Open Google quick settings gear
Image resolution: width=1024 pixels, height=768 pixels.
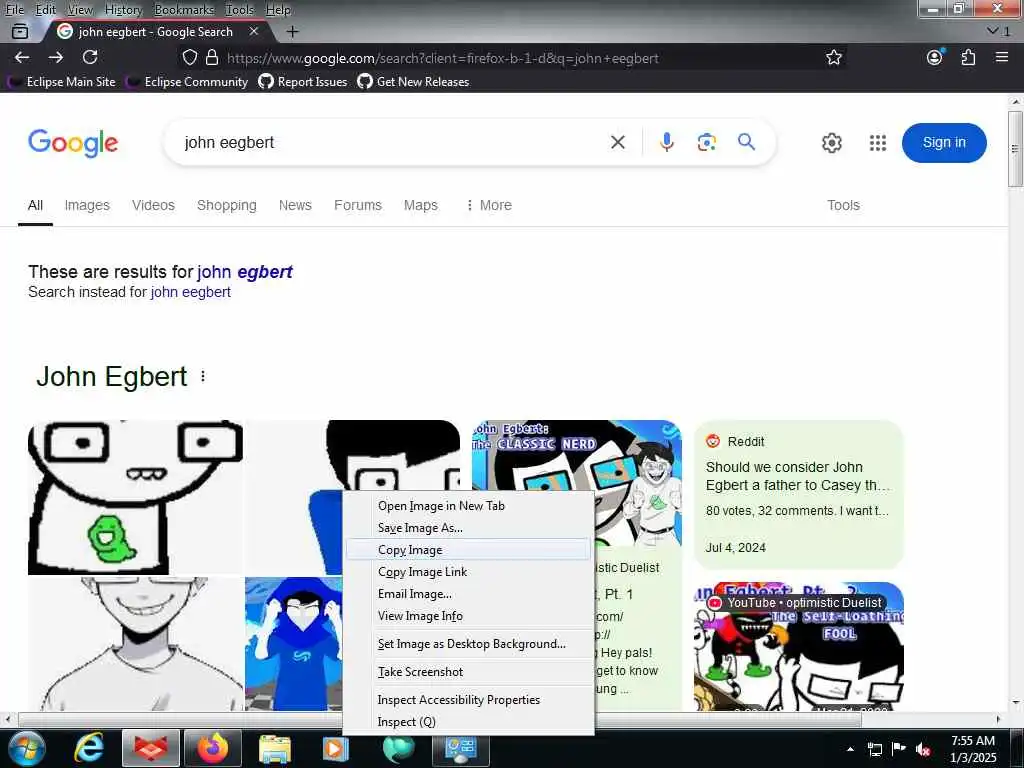(x=831, y=142)
